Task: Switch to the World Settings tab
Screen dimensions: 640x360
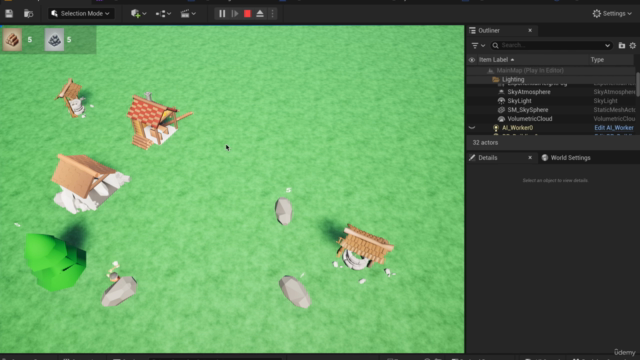Action: pyautogui.click(x=566, y=158)
